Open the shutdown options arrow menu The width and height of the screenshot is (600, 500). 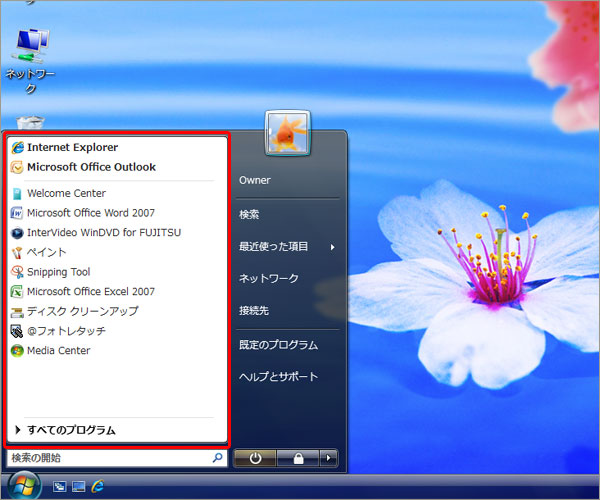(329, 458)
